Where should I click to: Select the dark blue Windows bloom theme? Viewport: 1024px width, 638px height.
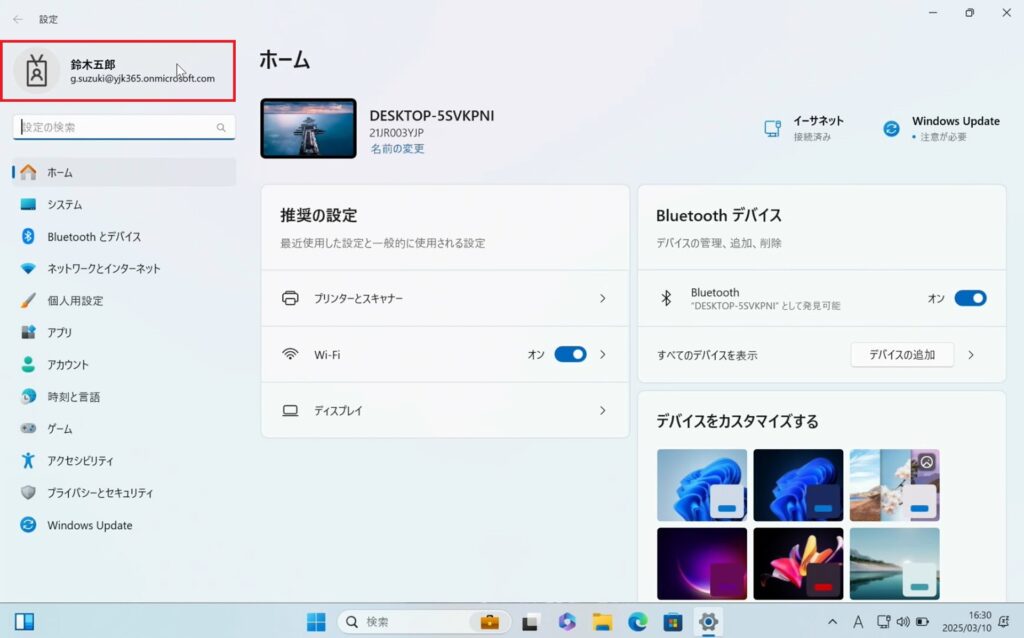[x=798, y=485]
